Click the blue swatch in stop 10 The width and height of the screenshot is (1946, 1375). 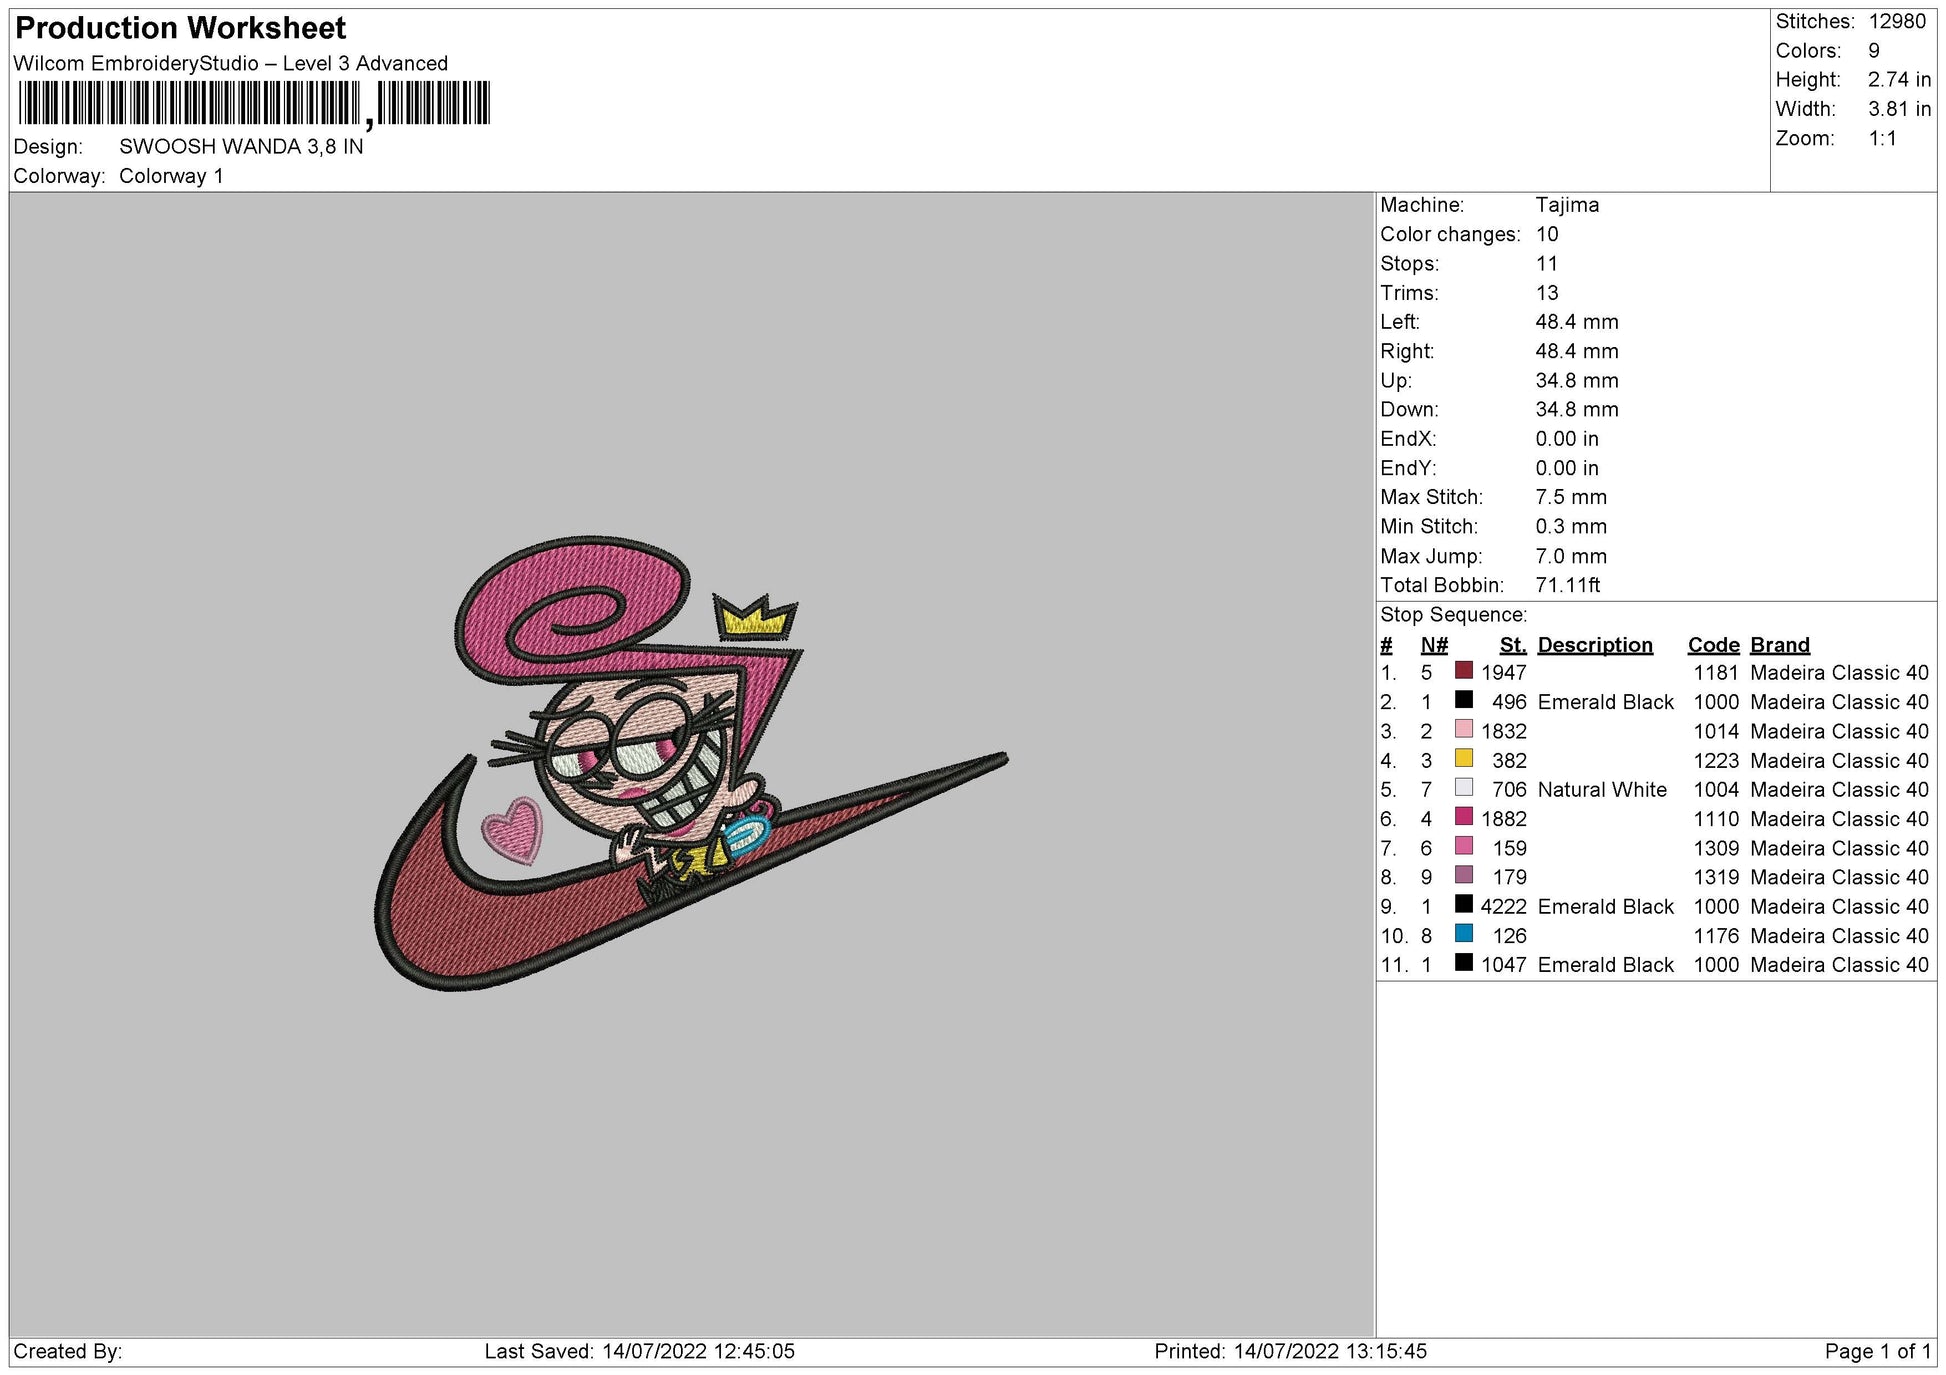click(x=1463, y=934)
